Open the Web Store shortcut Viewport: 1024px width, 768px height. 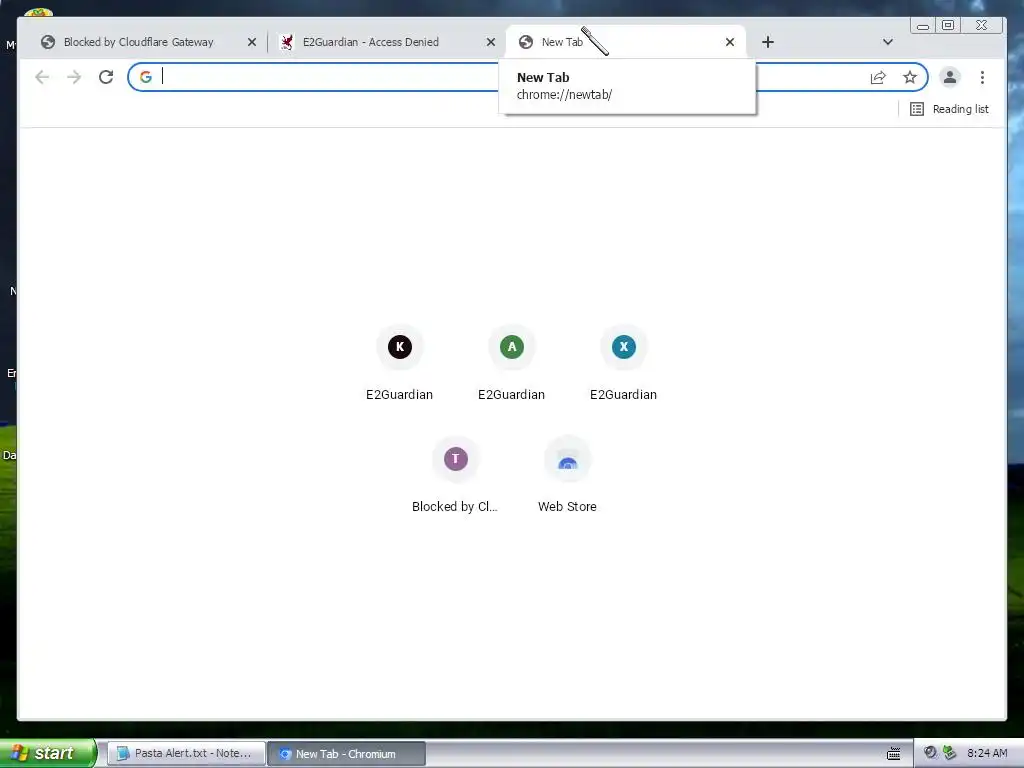pos(568,475)
